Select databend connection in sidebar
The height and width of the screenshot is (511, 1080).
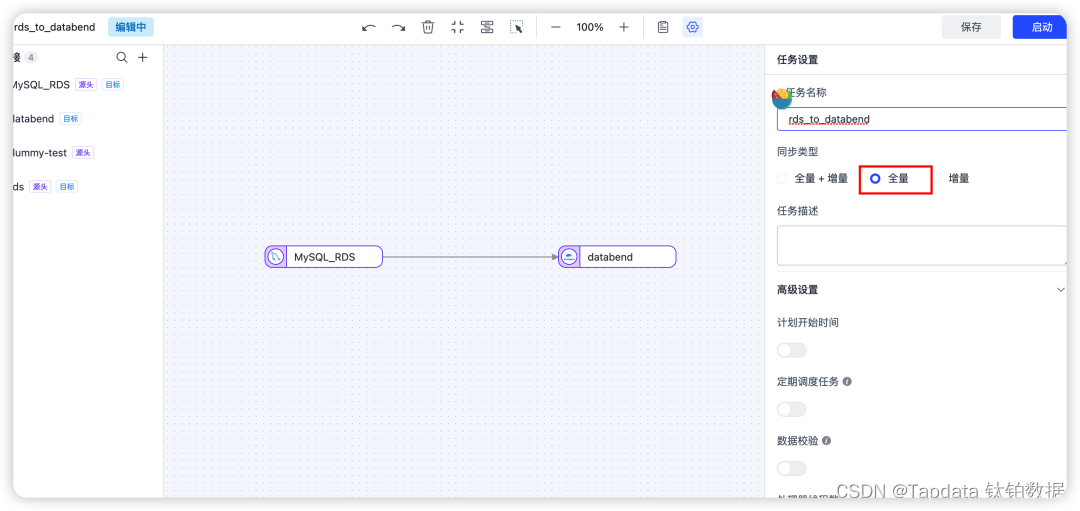34,118
